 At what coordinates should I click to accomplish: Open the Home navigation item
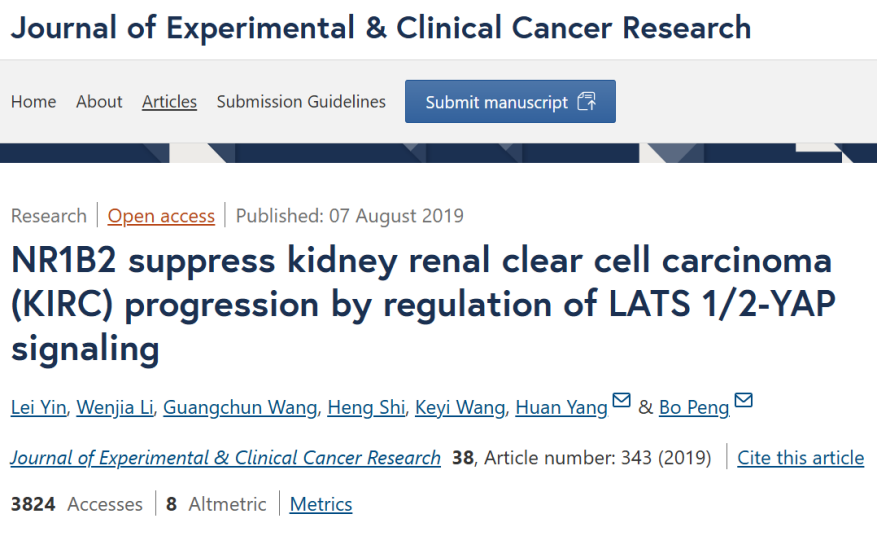(34, 101)
